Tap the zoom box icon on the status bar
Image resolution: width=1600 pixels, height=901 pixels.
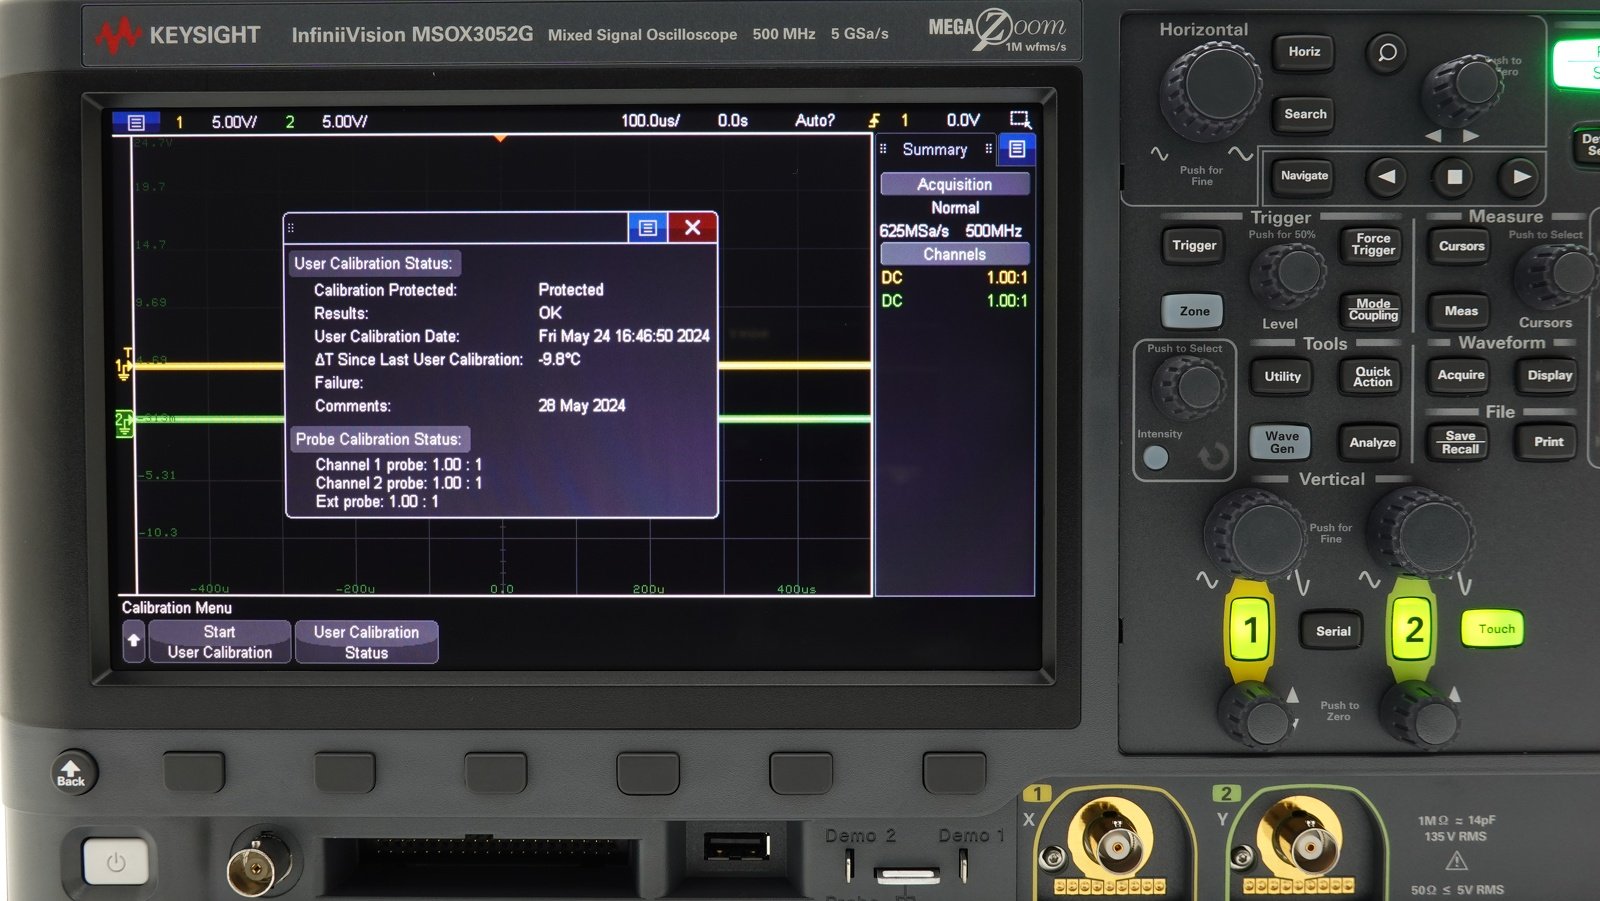point(1020,120)
